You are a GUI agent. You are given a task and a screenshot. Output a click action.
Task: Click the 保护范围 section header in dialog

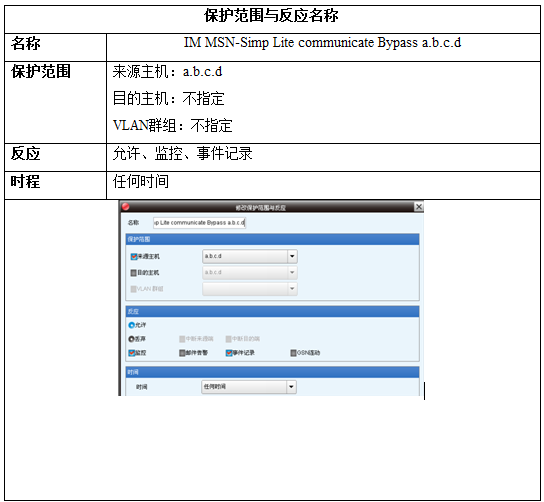pos(272,239)
